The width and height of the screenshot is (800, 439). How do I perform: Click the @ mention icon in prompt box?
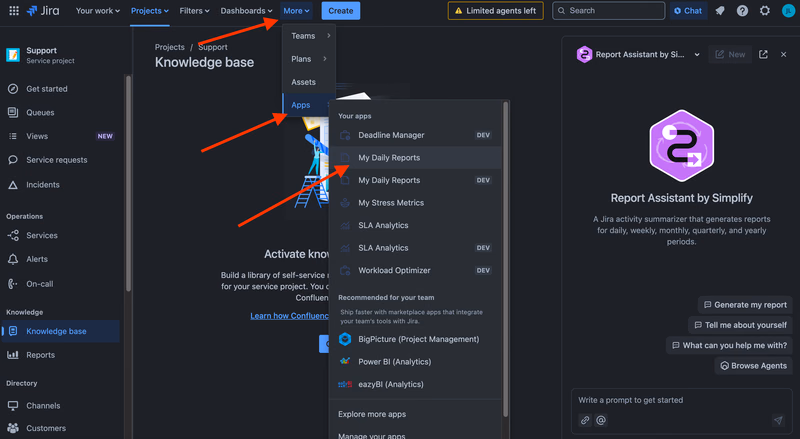[x=601, y=420]
